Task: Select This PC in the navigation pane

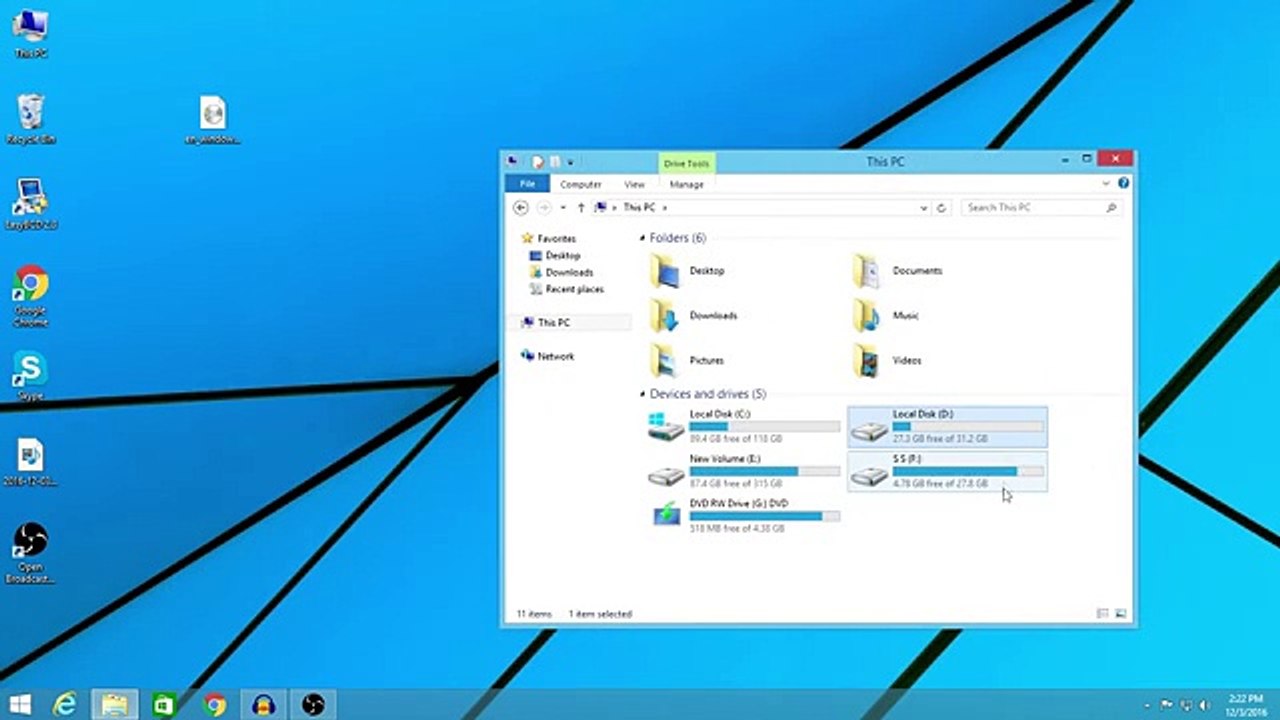Action: (x=553, y=322)
